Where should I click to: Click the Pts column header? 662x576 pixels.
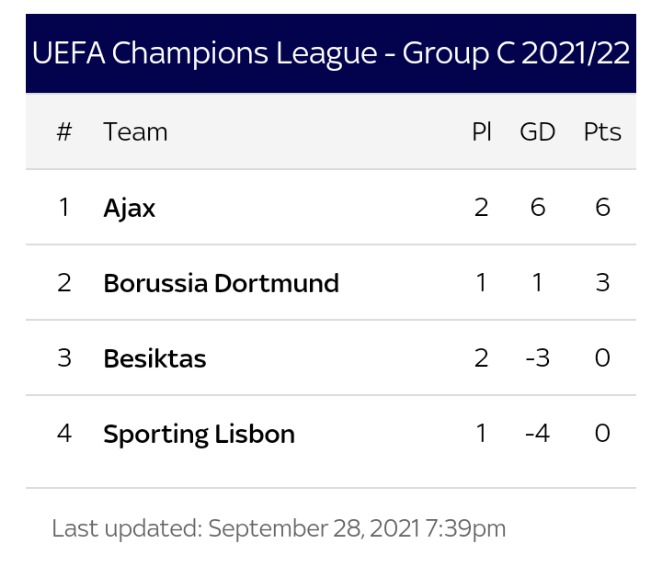[602, 132]
